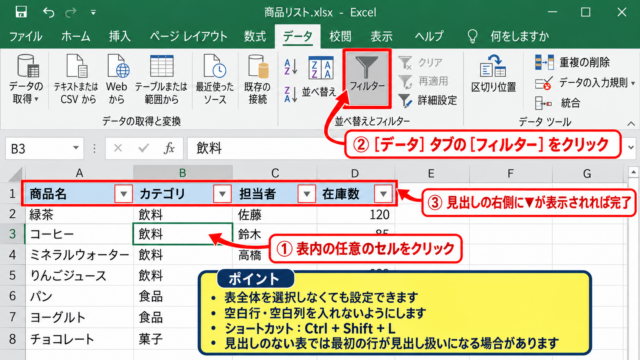Click the 再適用 filter button
Image resolution: width=640 pixels, height=360 pixels.
coord(423,81)
